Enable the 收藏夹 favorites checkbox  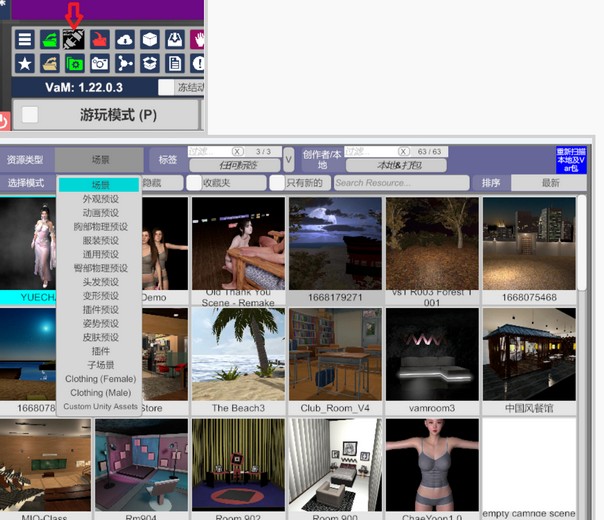pyautogui.click(x=194, y=183)
